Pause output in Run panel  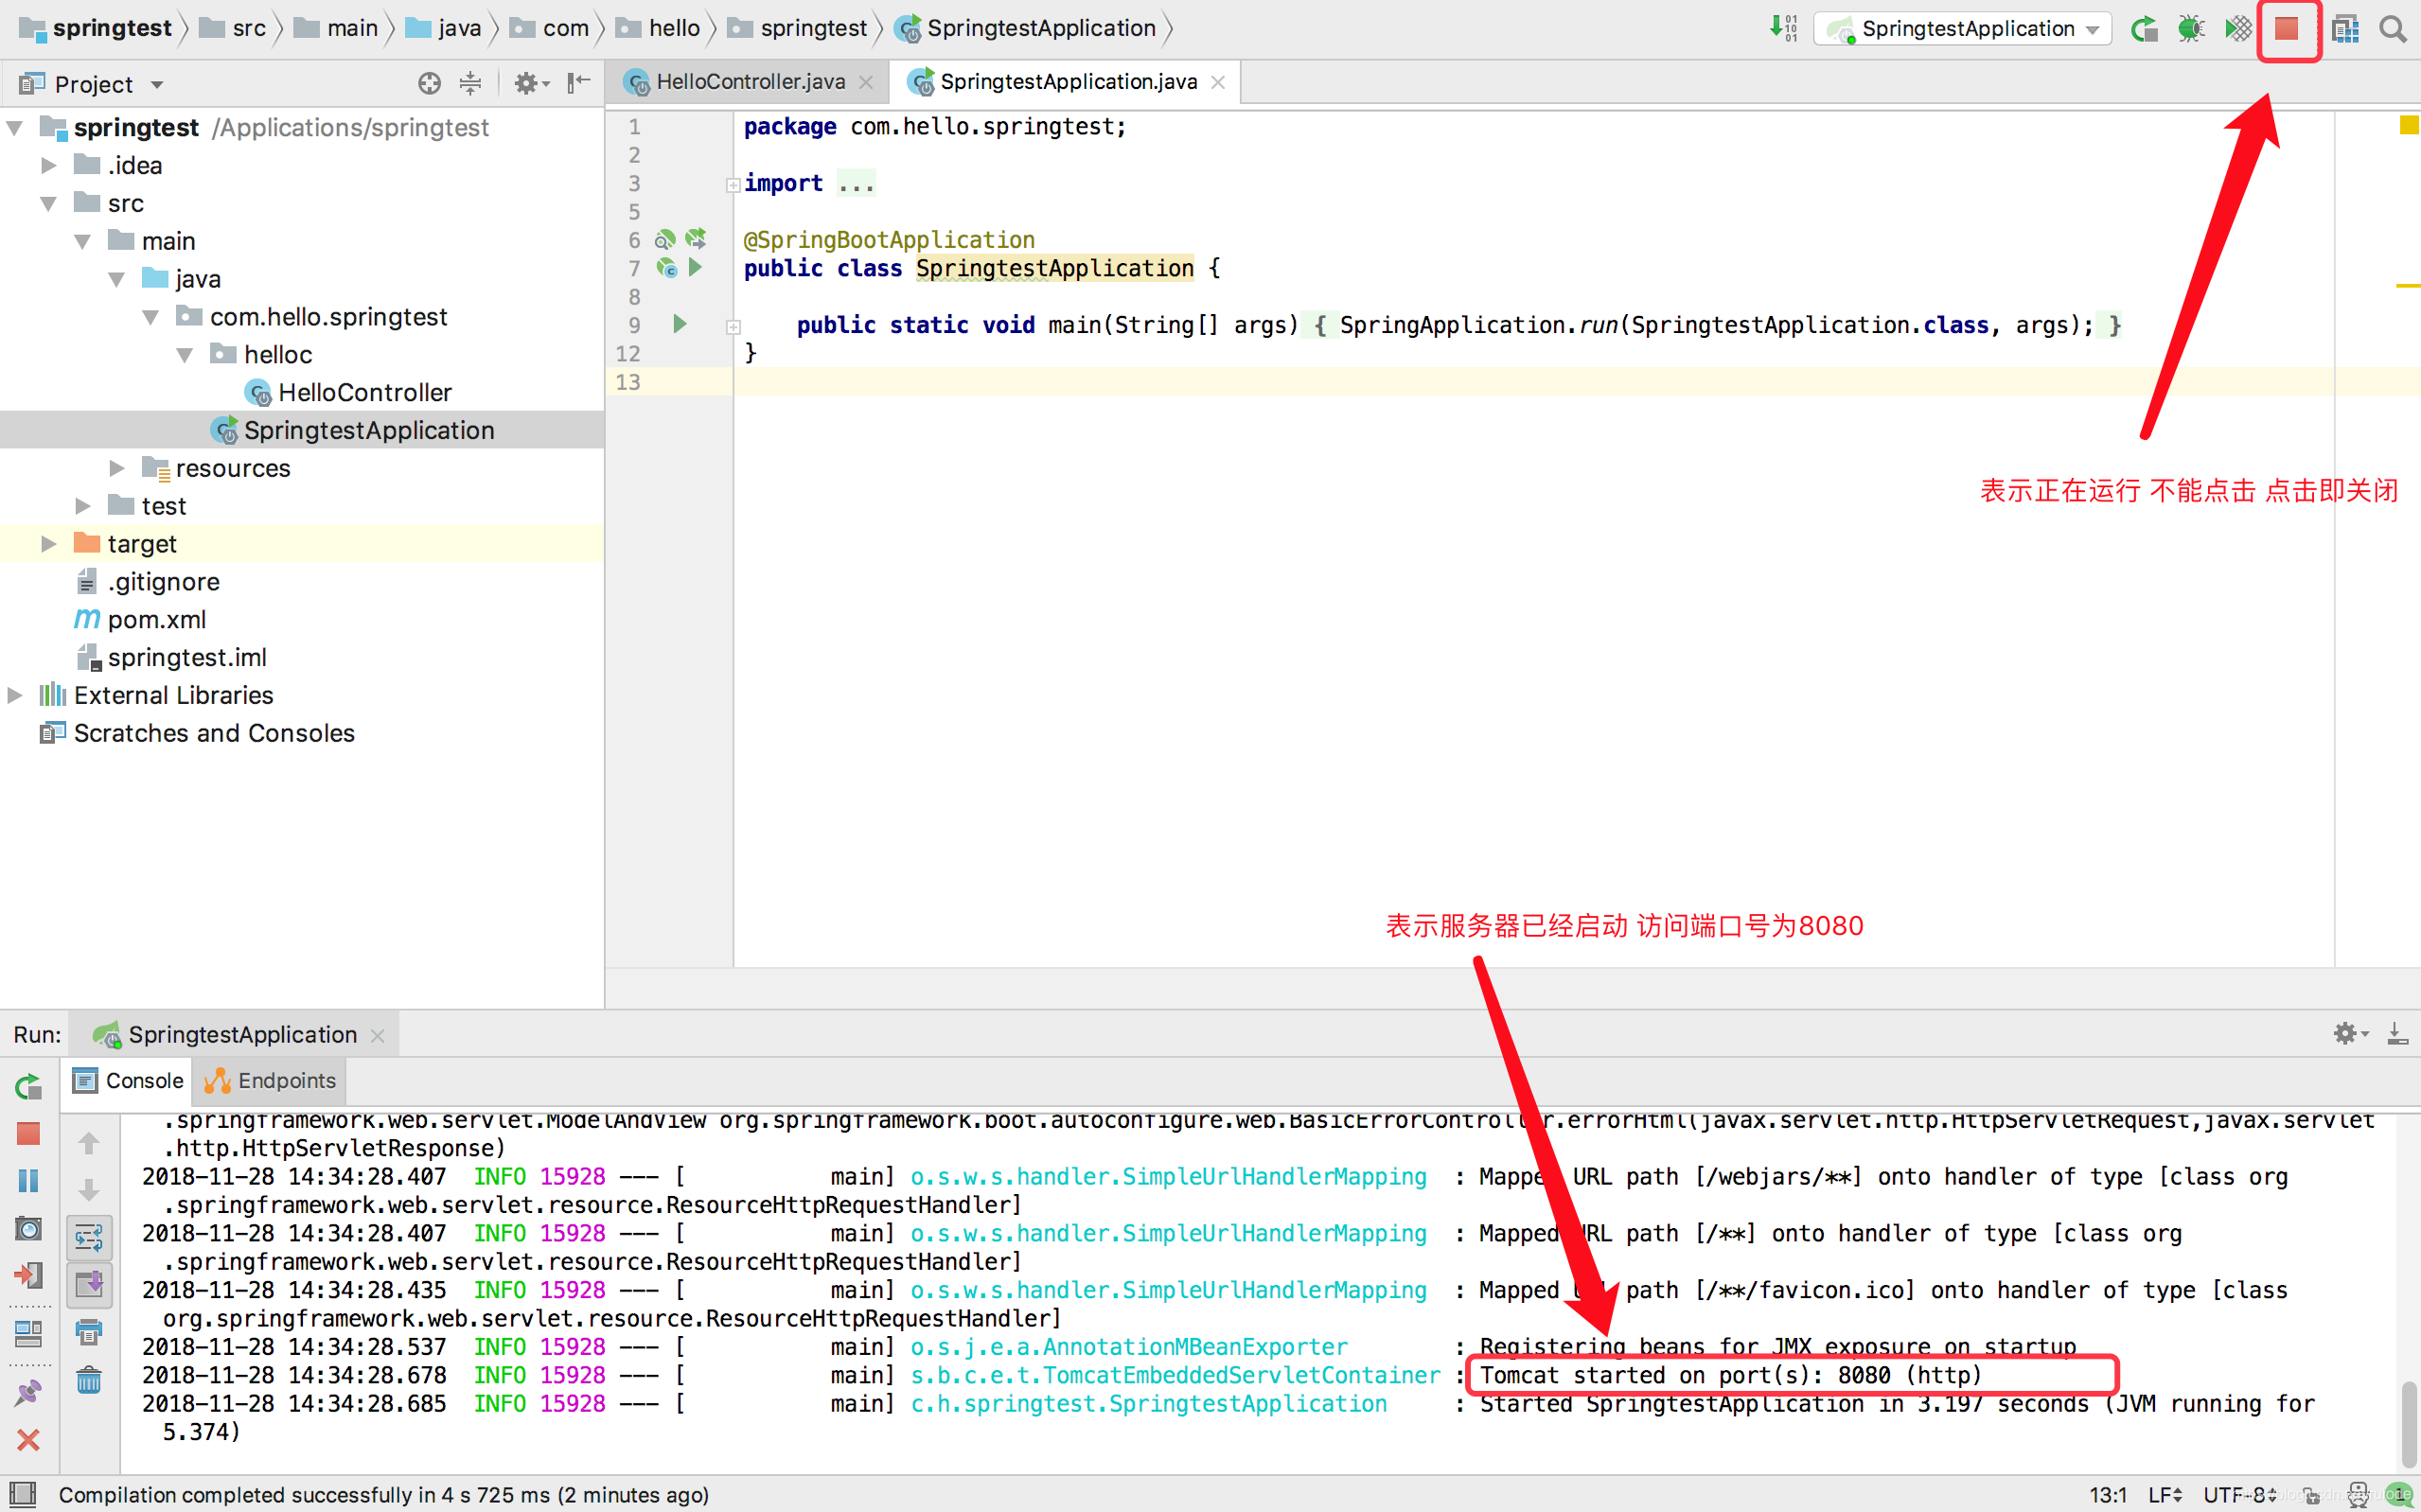(28, 1181)
